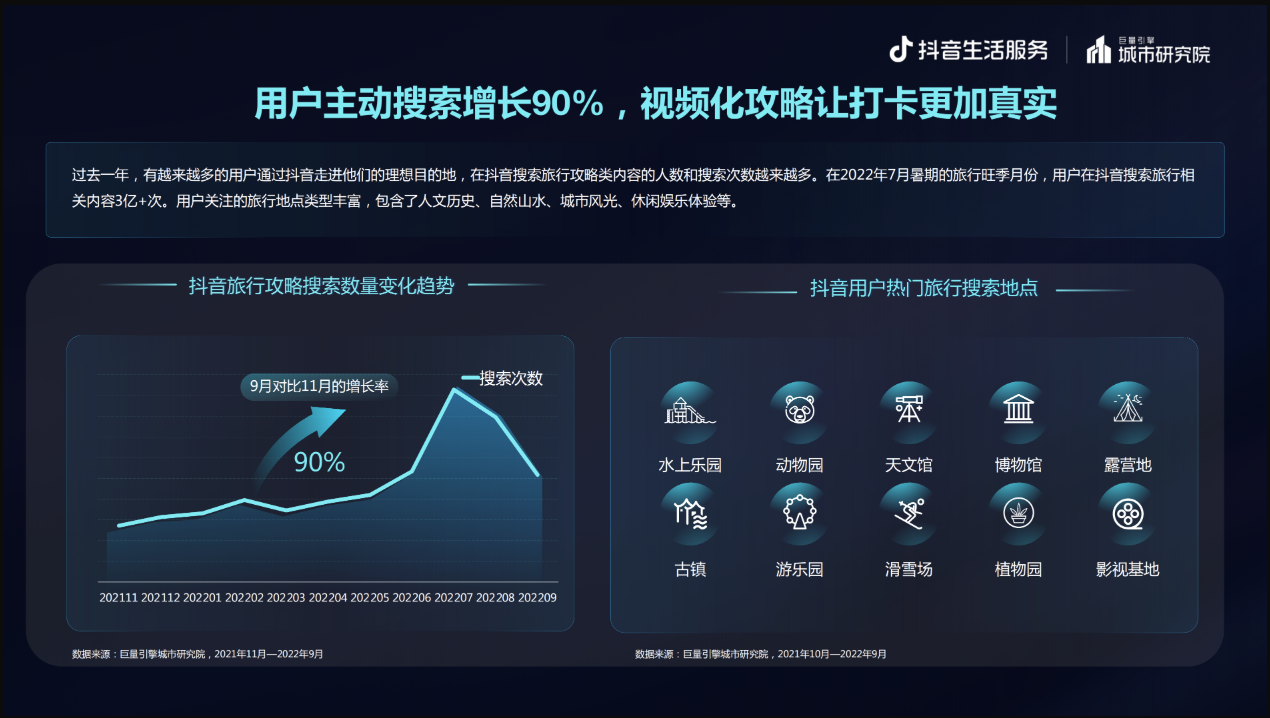Viewport: 1270px width, 718px height.
Task: Click the 城市研究院 brand text
Action: (1163, 54)
